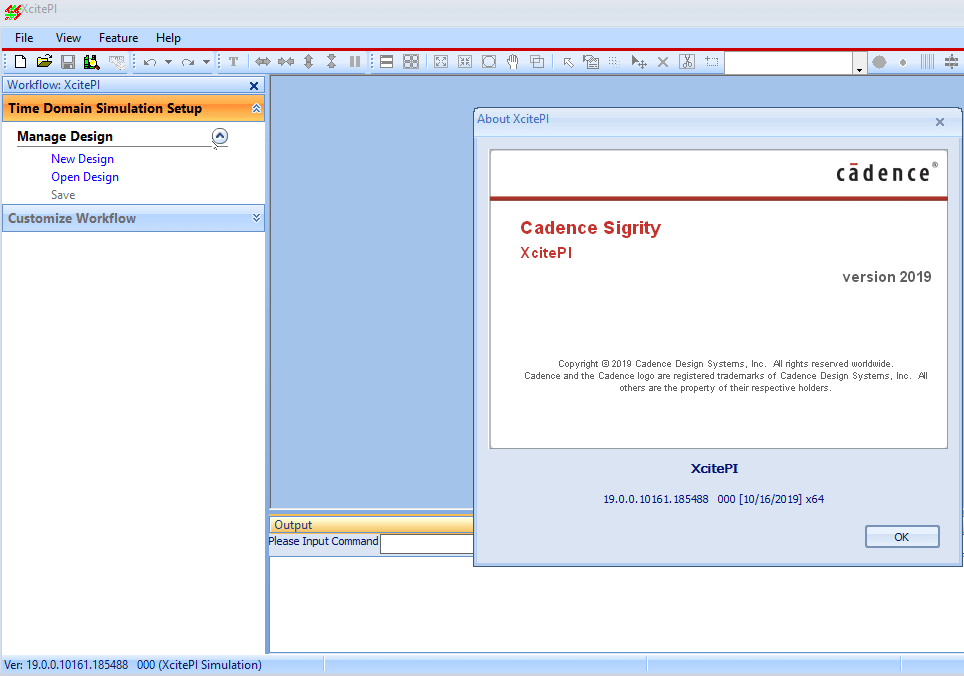Click the Please Input Command field

pyautogui.click(x=426, y=543)
